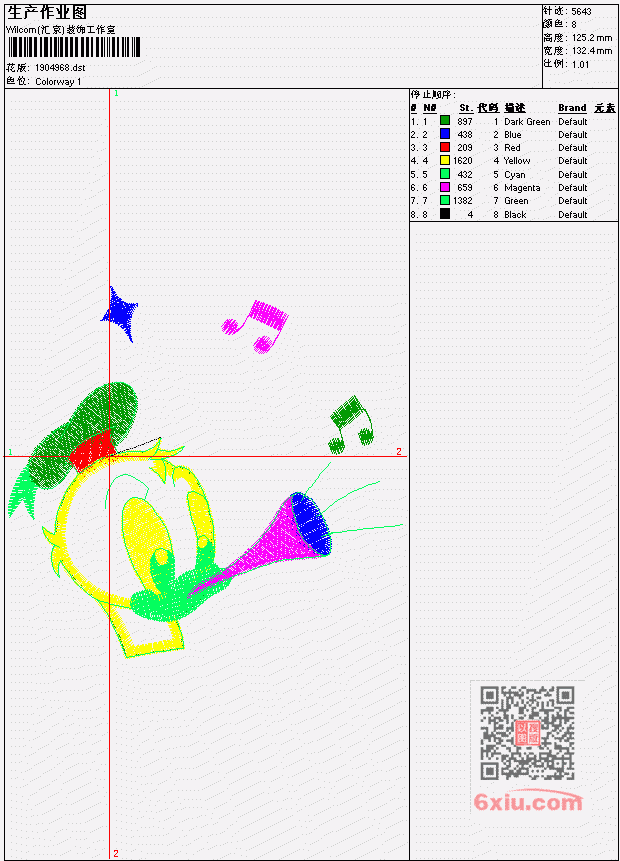Click the stitch count 1620
The image size is (620, 861).
(462, 161)
